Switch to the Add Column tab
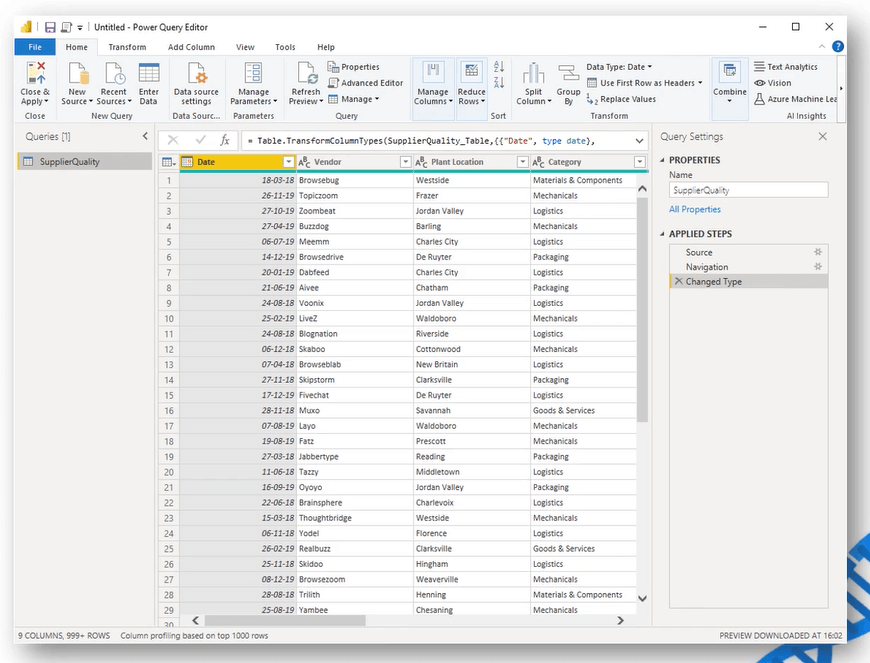The image size is (870, 663). [x=191, y=47]
